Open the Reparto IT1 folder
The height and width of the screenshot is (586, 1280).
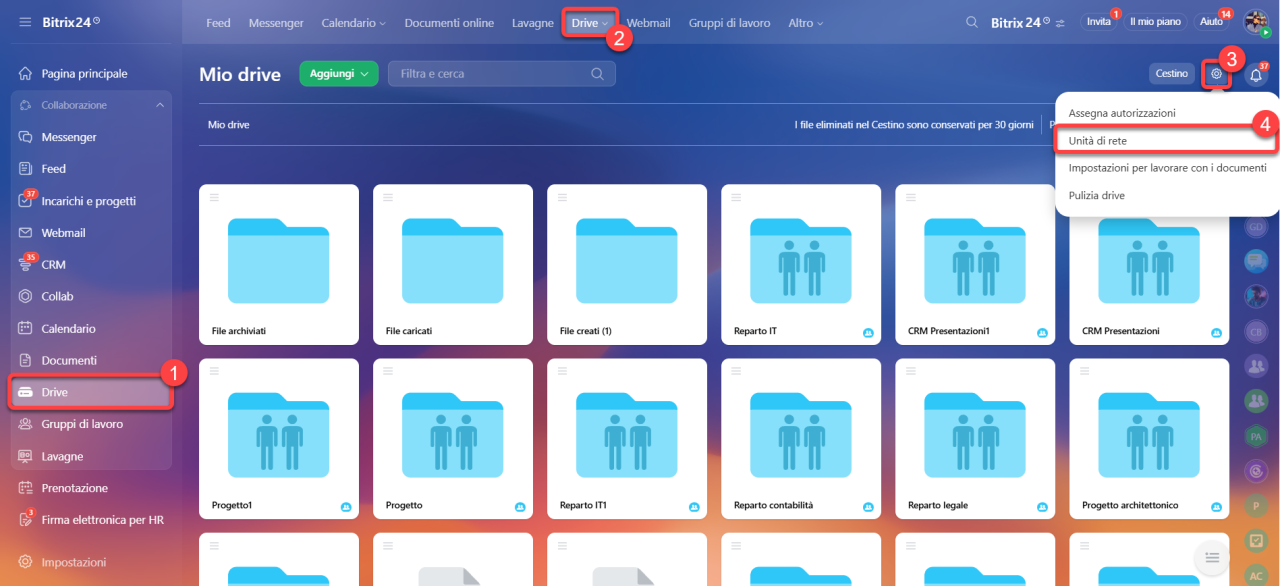click(627, 439)
